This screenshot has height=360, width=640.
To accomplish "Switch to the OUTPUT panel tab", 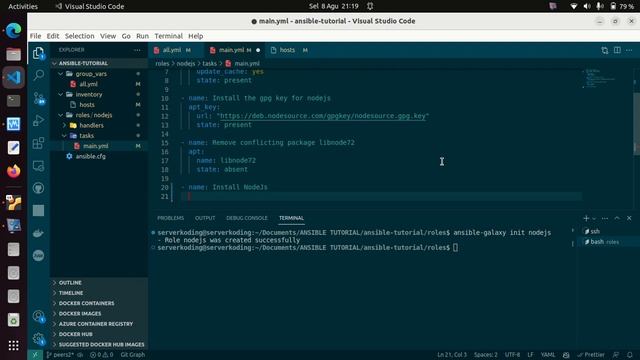I will click(x=205, y=218).
